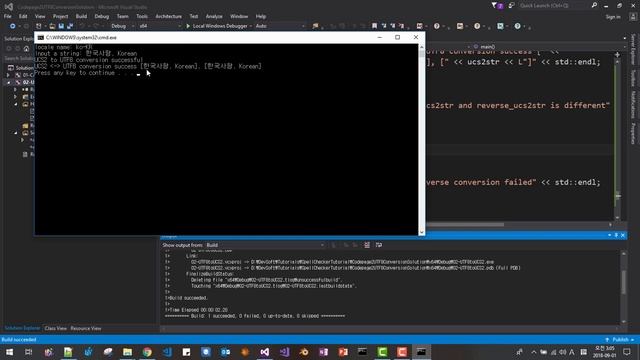Viewport: 640px width, 360px height.
Task: Open the notifications flag icon
Action: (x=497, y=5)
